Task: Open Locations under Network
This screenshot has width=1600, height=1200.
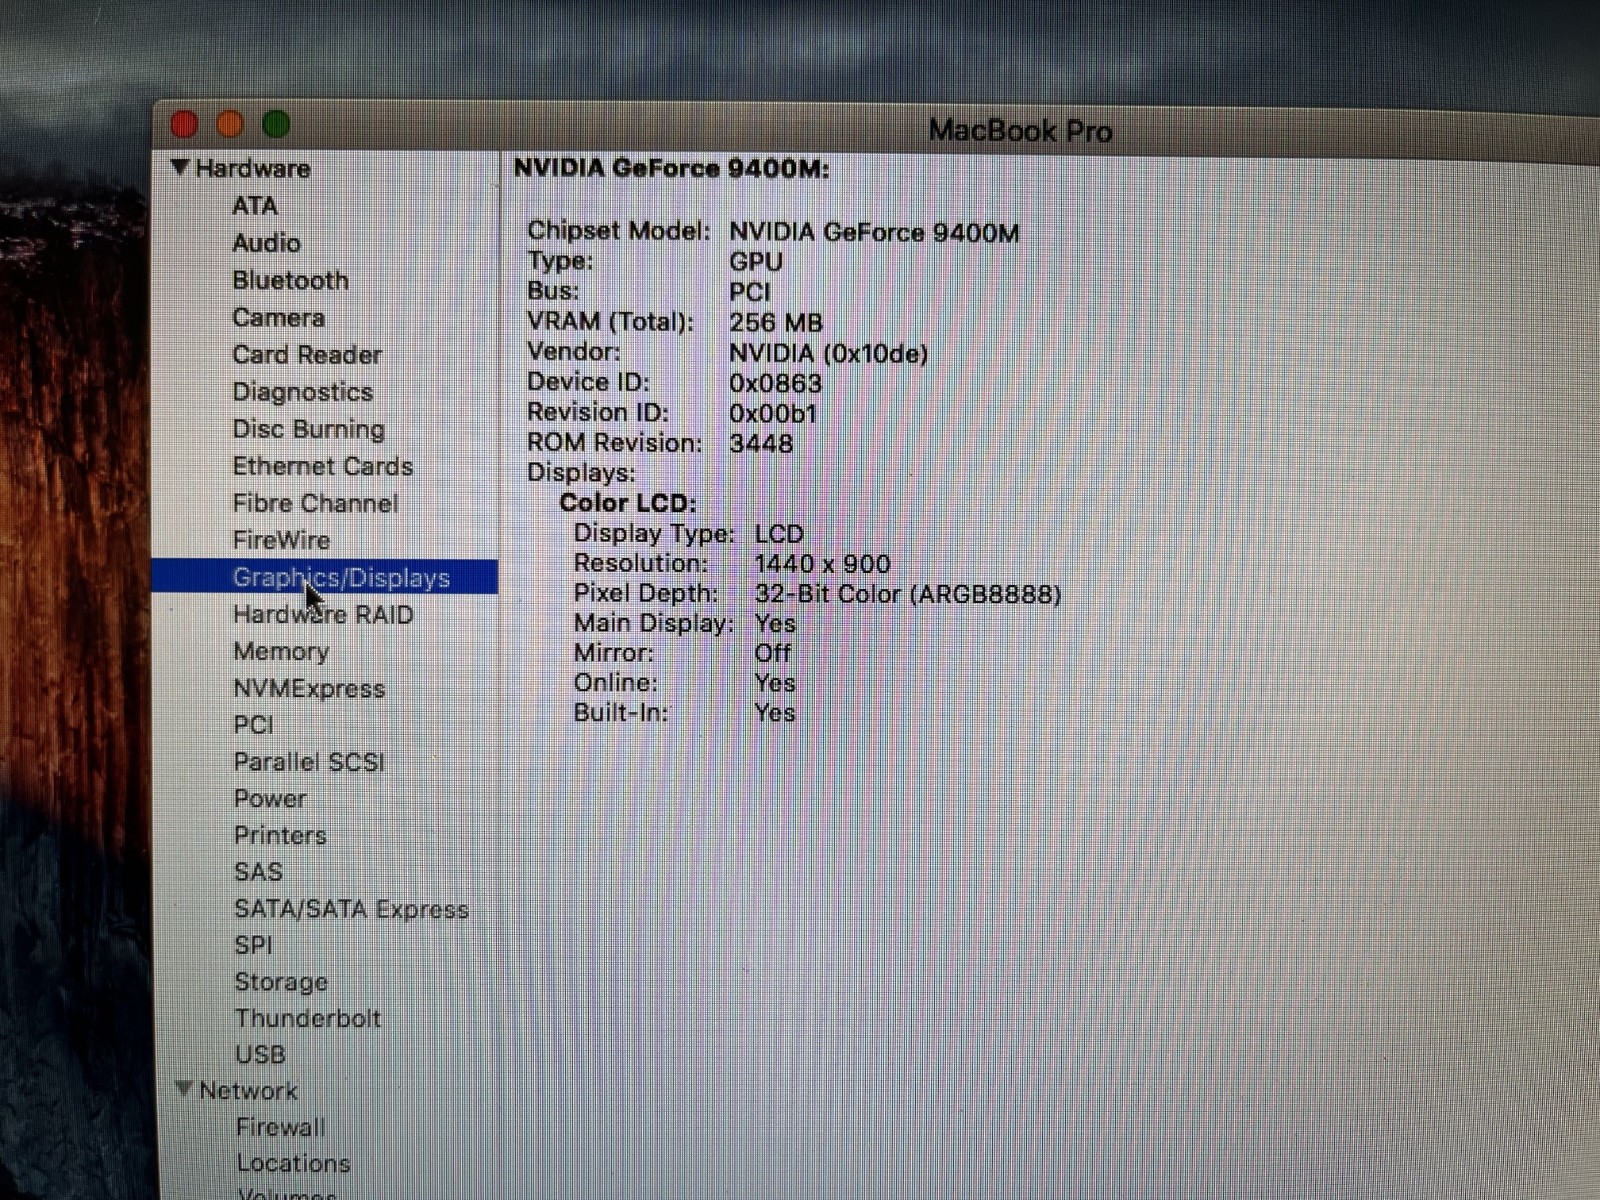Action: [294, 1163]
